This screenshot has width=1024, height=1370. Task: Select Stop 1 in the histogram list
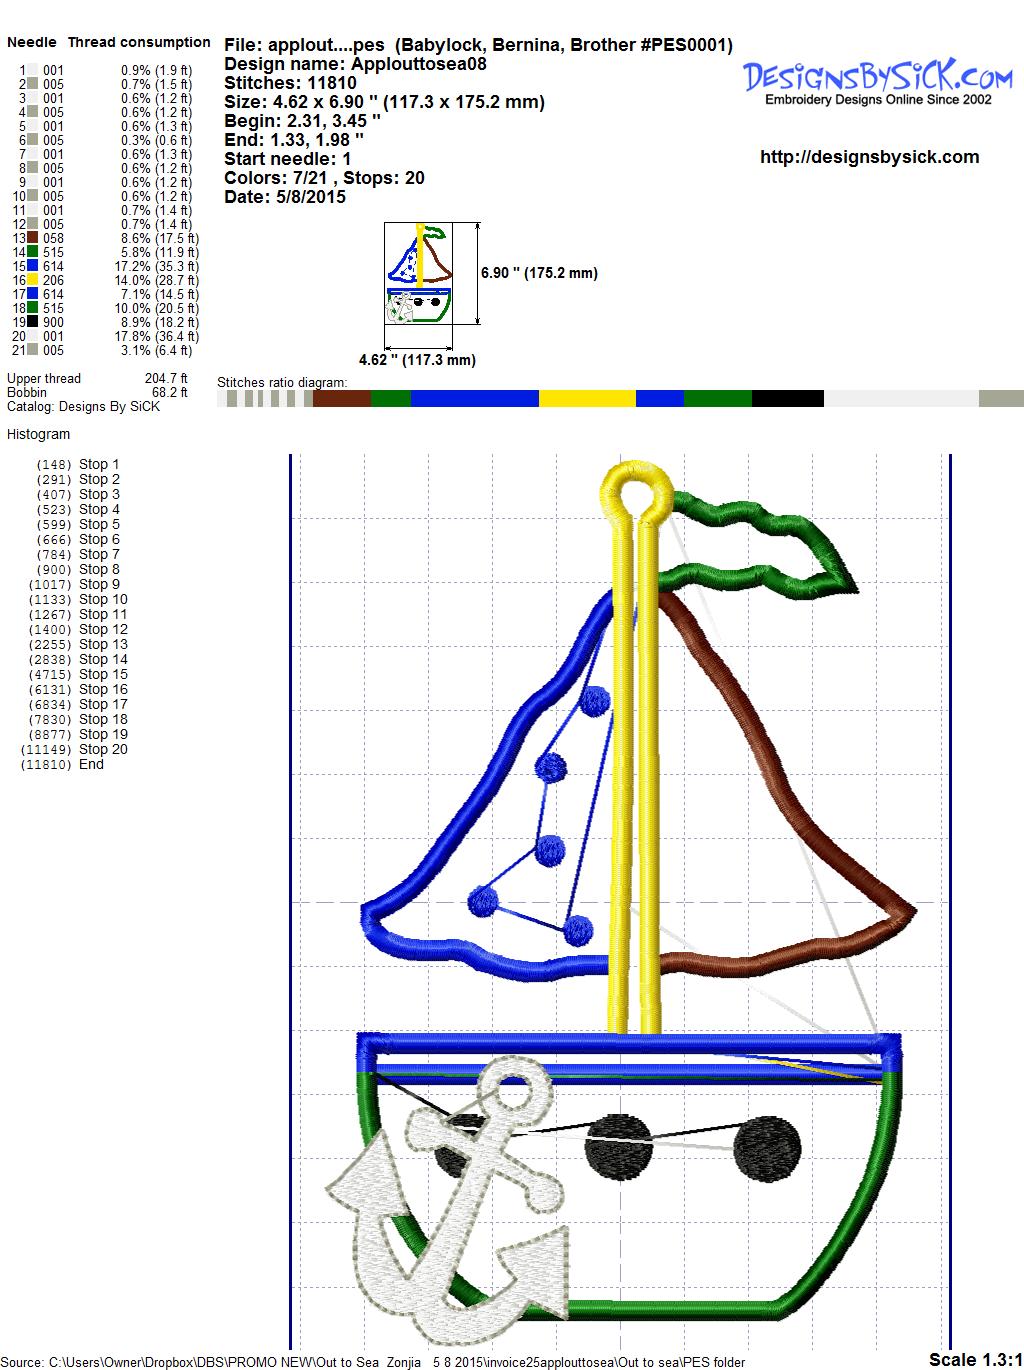[x=99, y=464]
